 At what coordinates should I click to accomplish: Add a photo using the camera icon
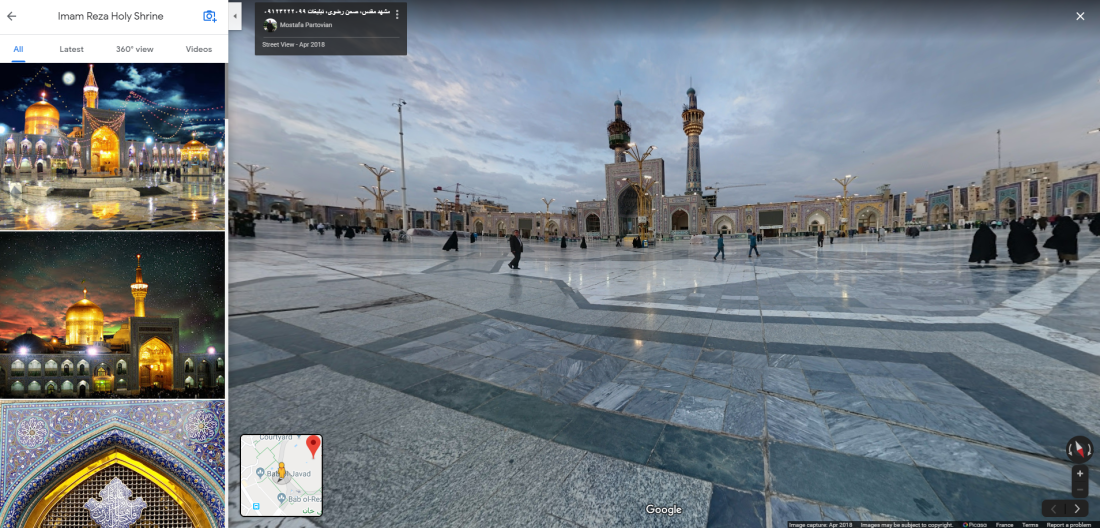click(210, 16)
